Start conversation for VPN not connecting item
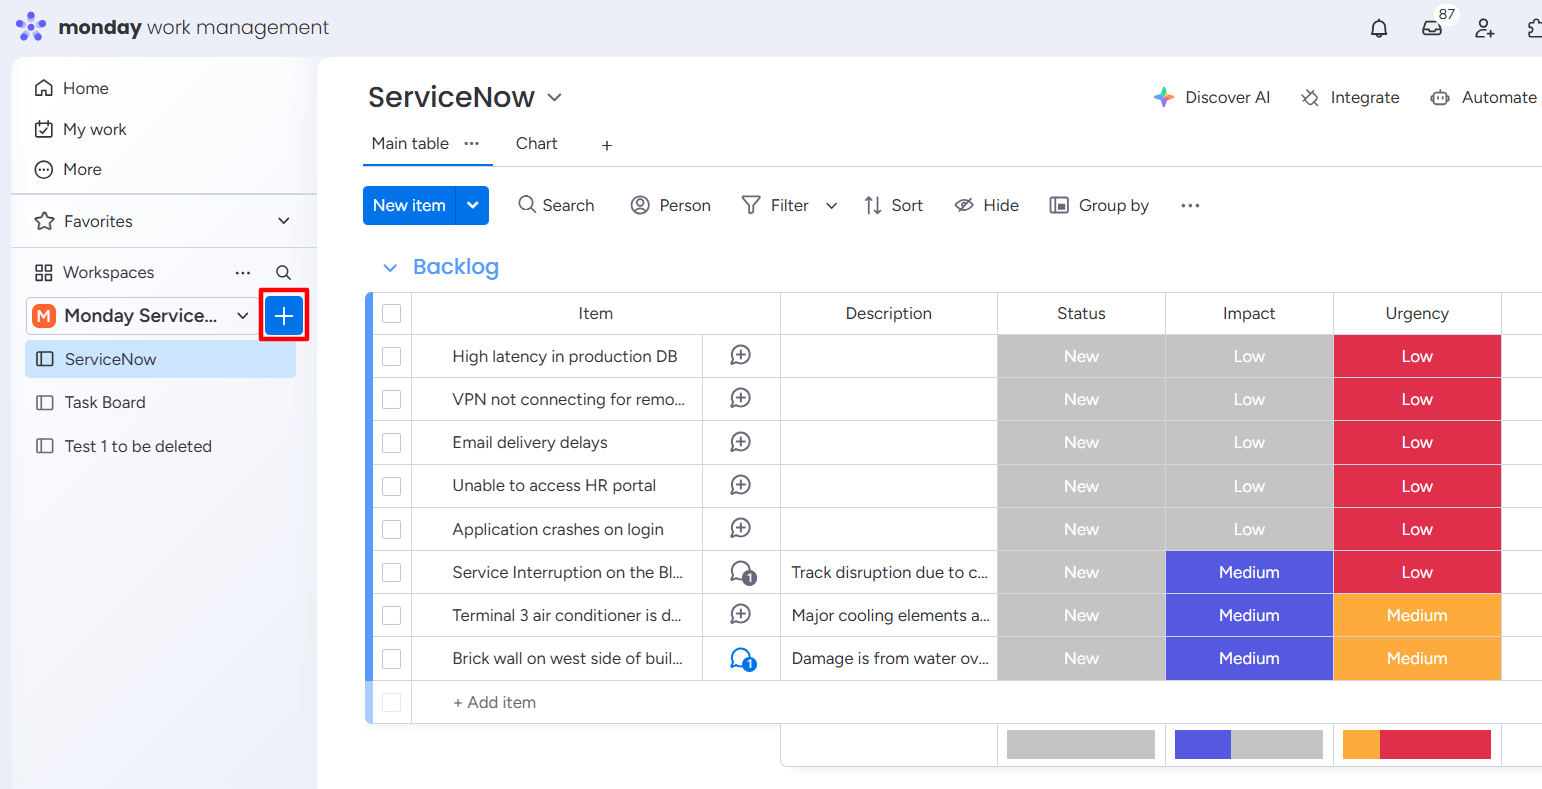The image size is (1542, 789). click(x=741, y=398)
